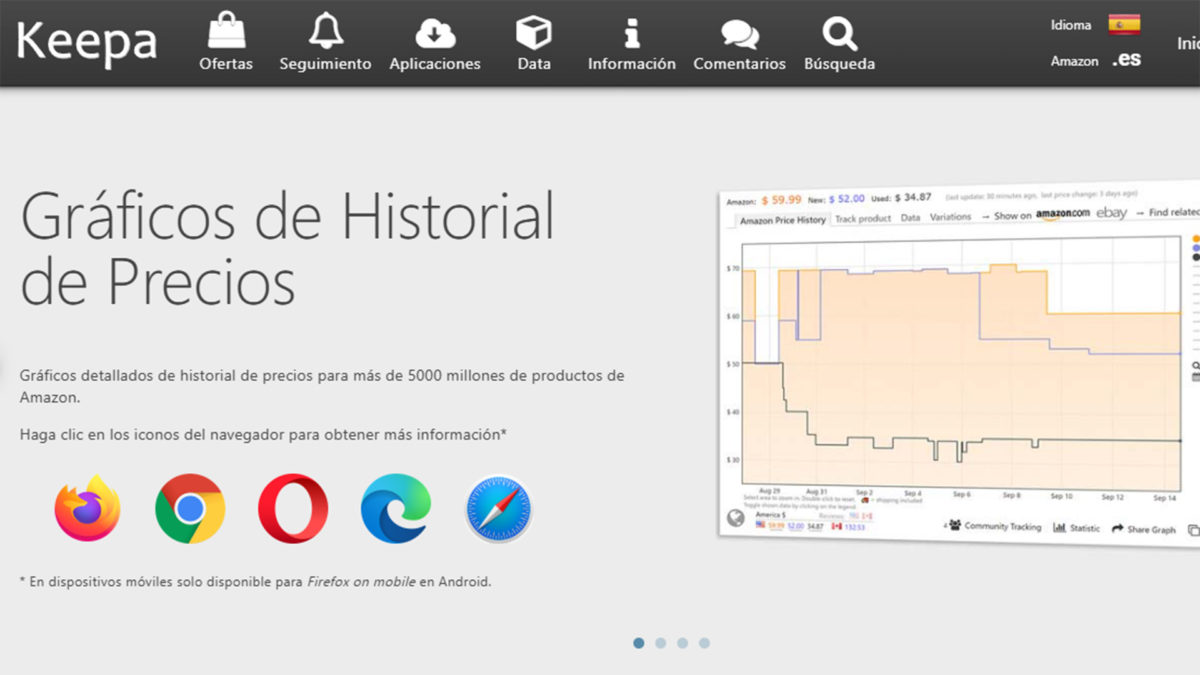Select third carousel dot
The height and width of the screenshot is (675, 1200).
pos(683,643)
